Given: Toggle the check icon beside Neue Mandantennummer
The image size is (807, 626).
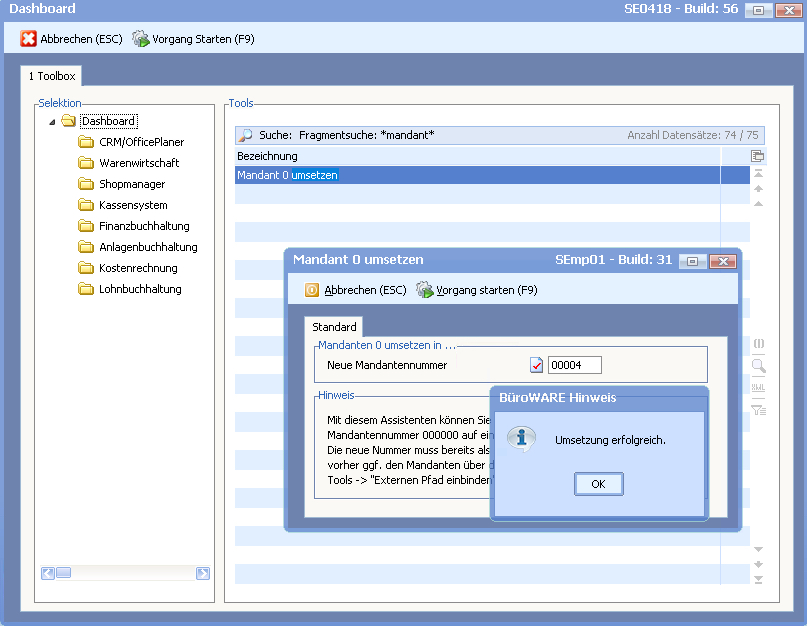Looking at the screenshot, I should [x=537, y=365].
